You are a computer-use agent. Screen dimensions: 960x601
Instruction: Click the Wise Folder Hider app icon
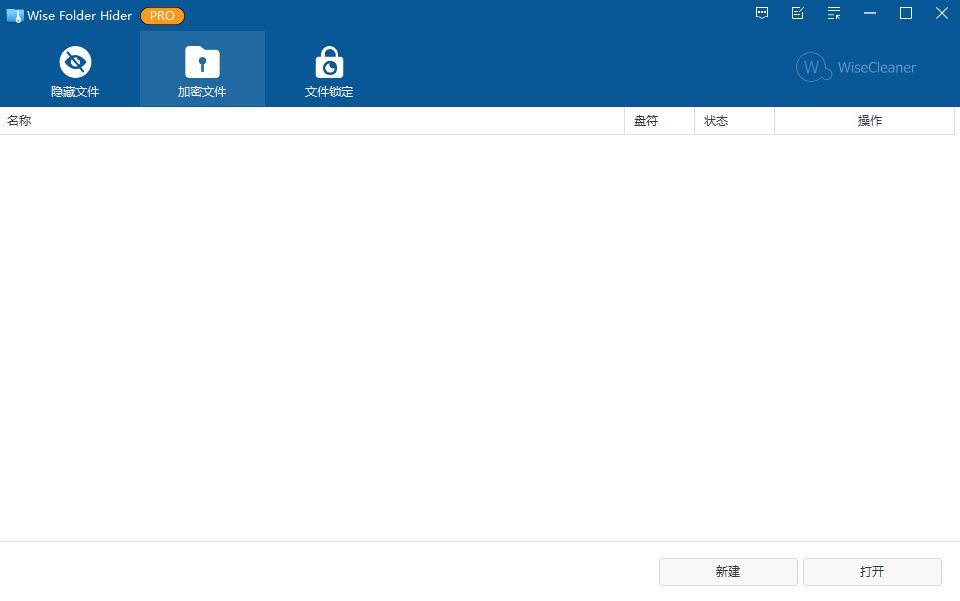(15, 16)
